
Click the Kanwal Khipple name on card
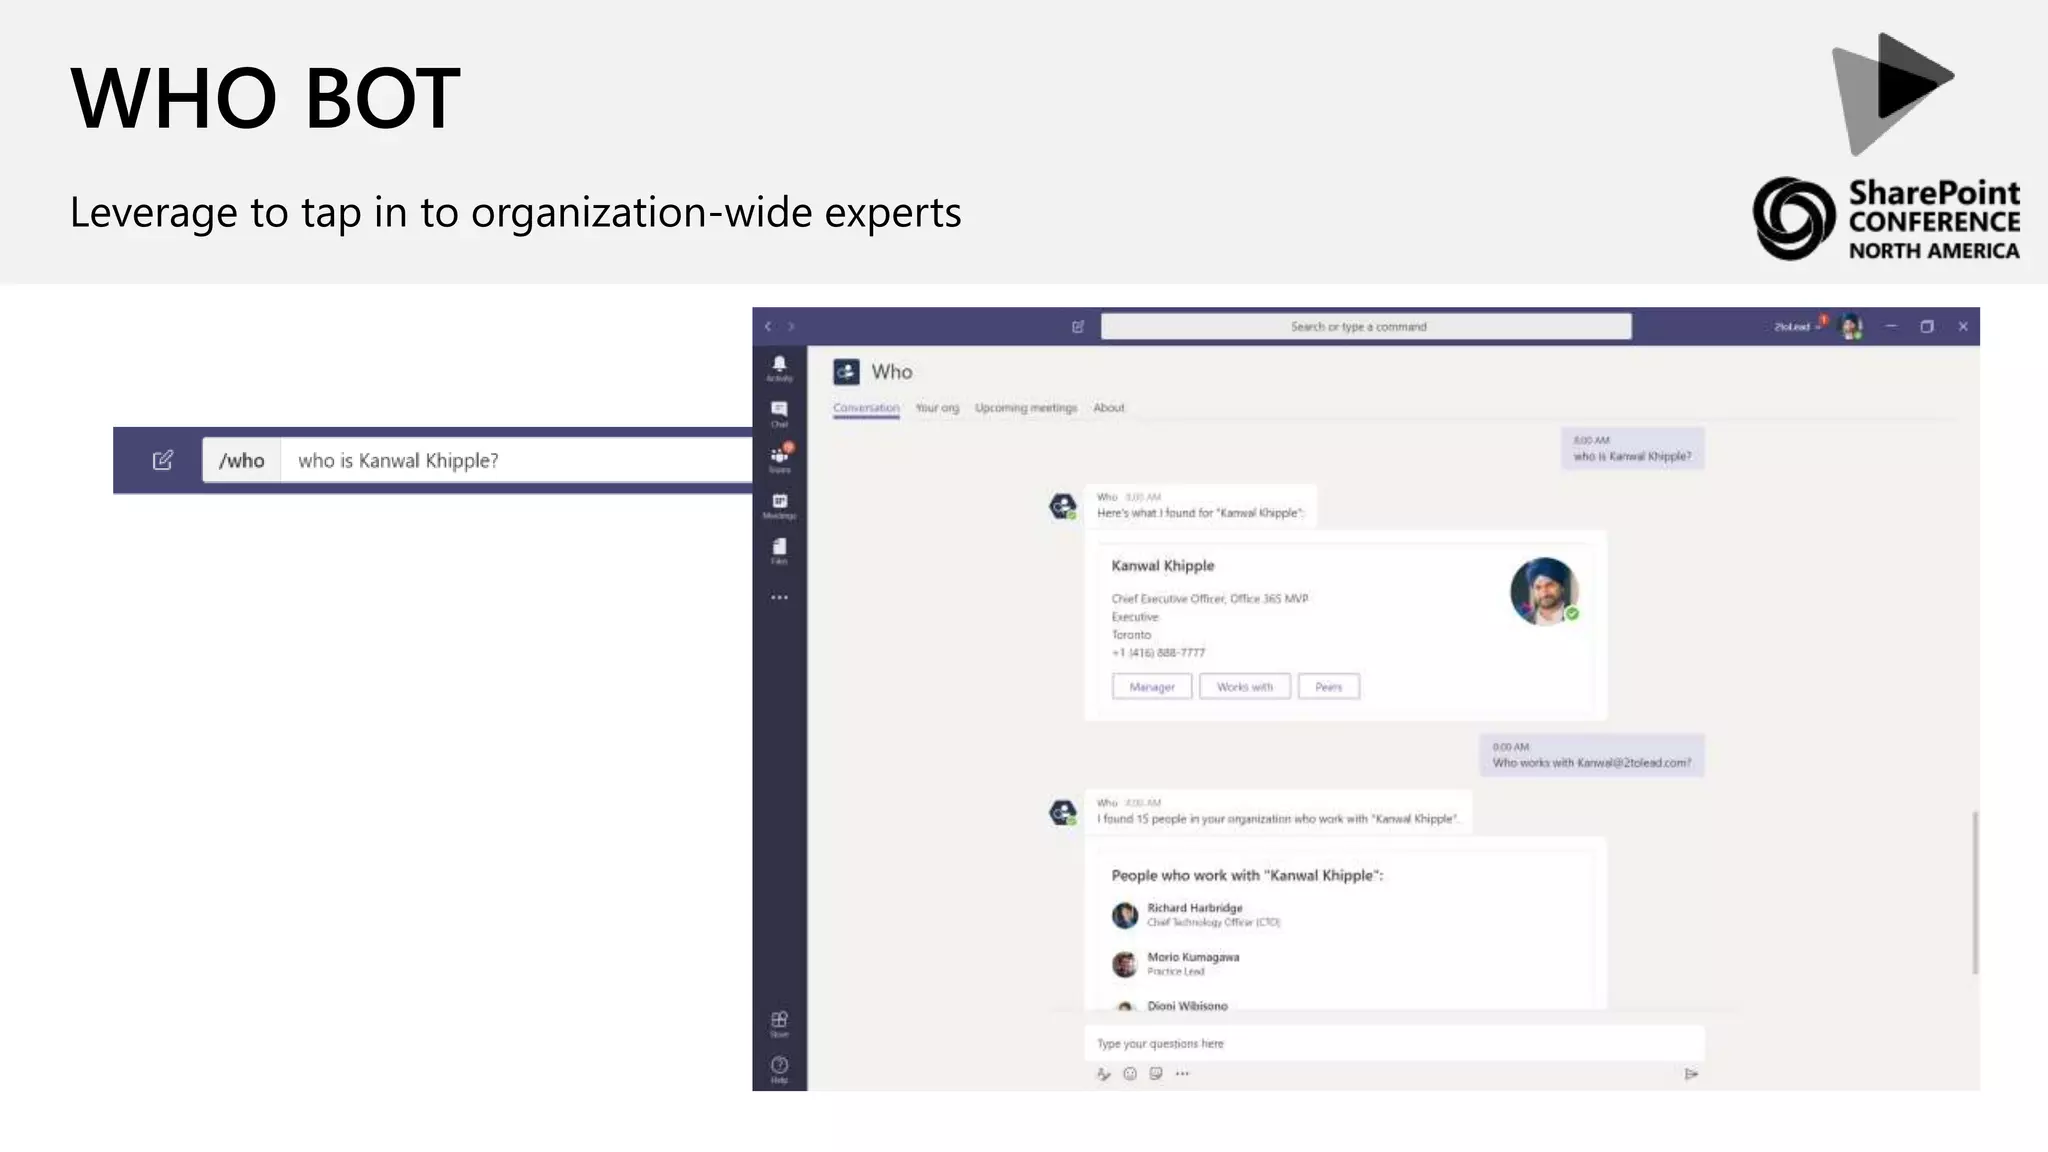pyautogui.click(x=1163, y=566)
